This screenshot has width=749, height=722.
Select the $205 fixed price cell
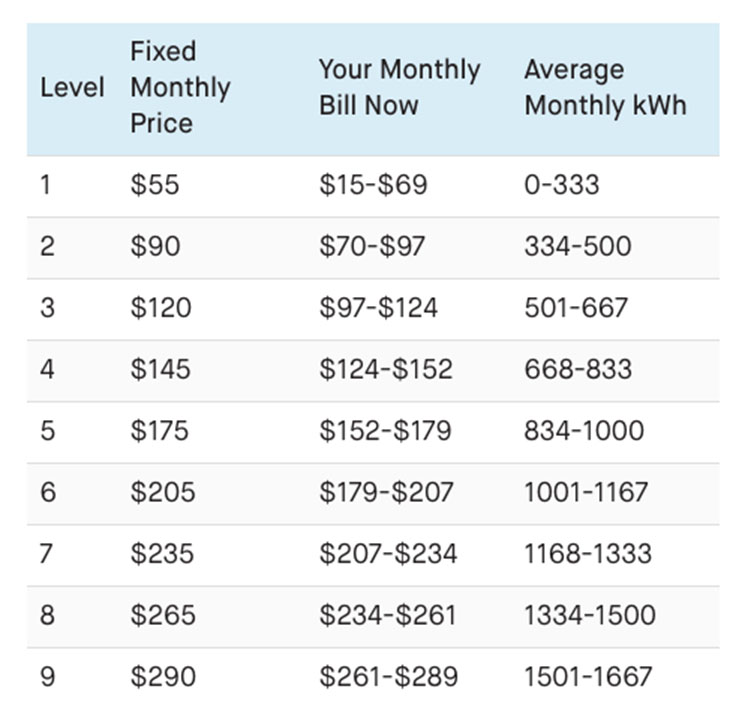pos(163,492)
